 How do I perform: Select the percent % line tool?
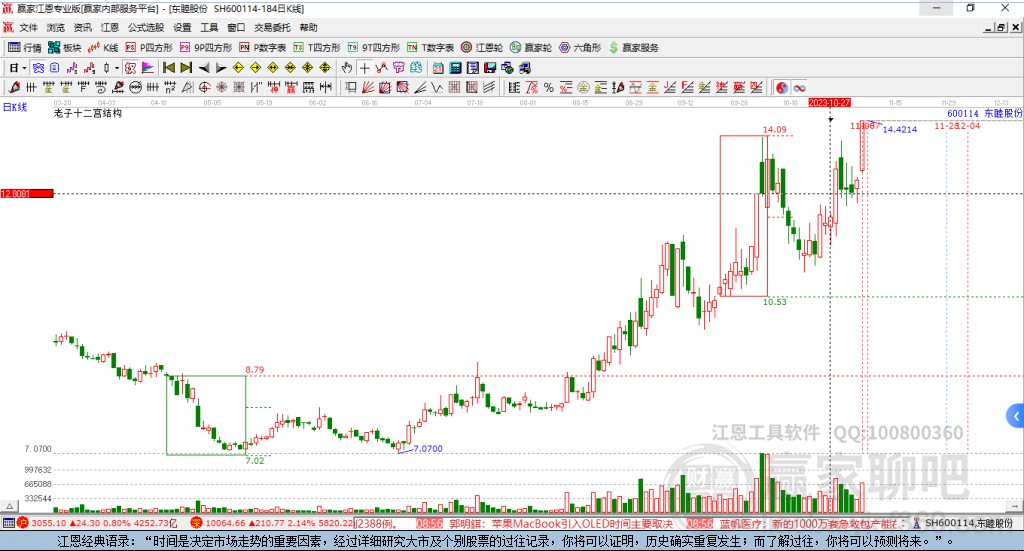click(x=549, y=87)
